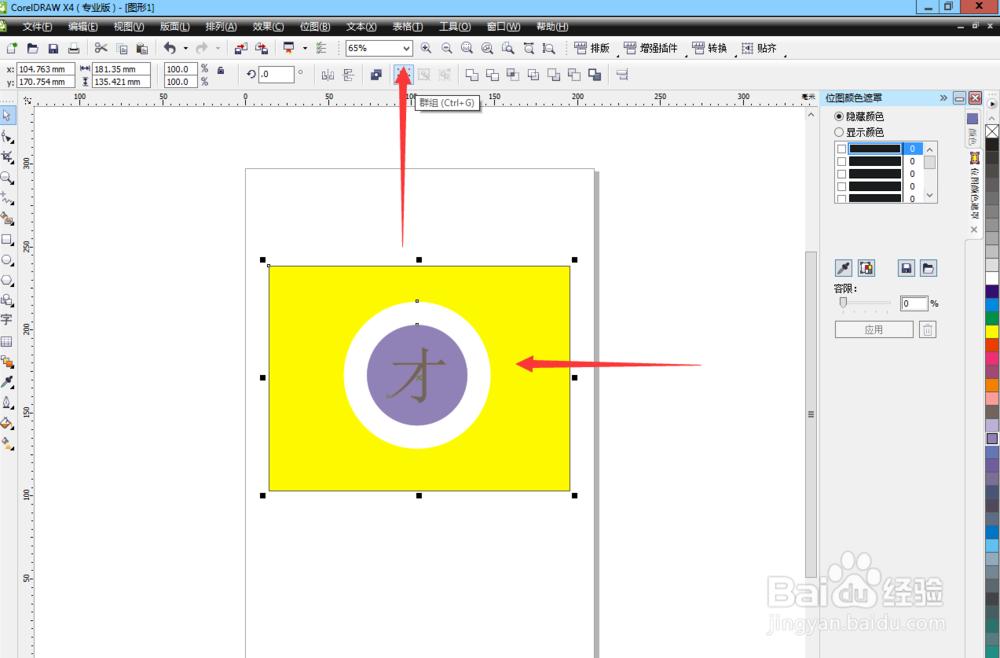Click the color palette up arrow
Screen dimensions: 1000x658
992,118
